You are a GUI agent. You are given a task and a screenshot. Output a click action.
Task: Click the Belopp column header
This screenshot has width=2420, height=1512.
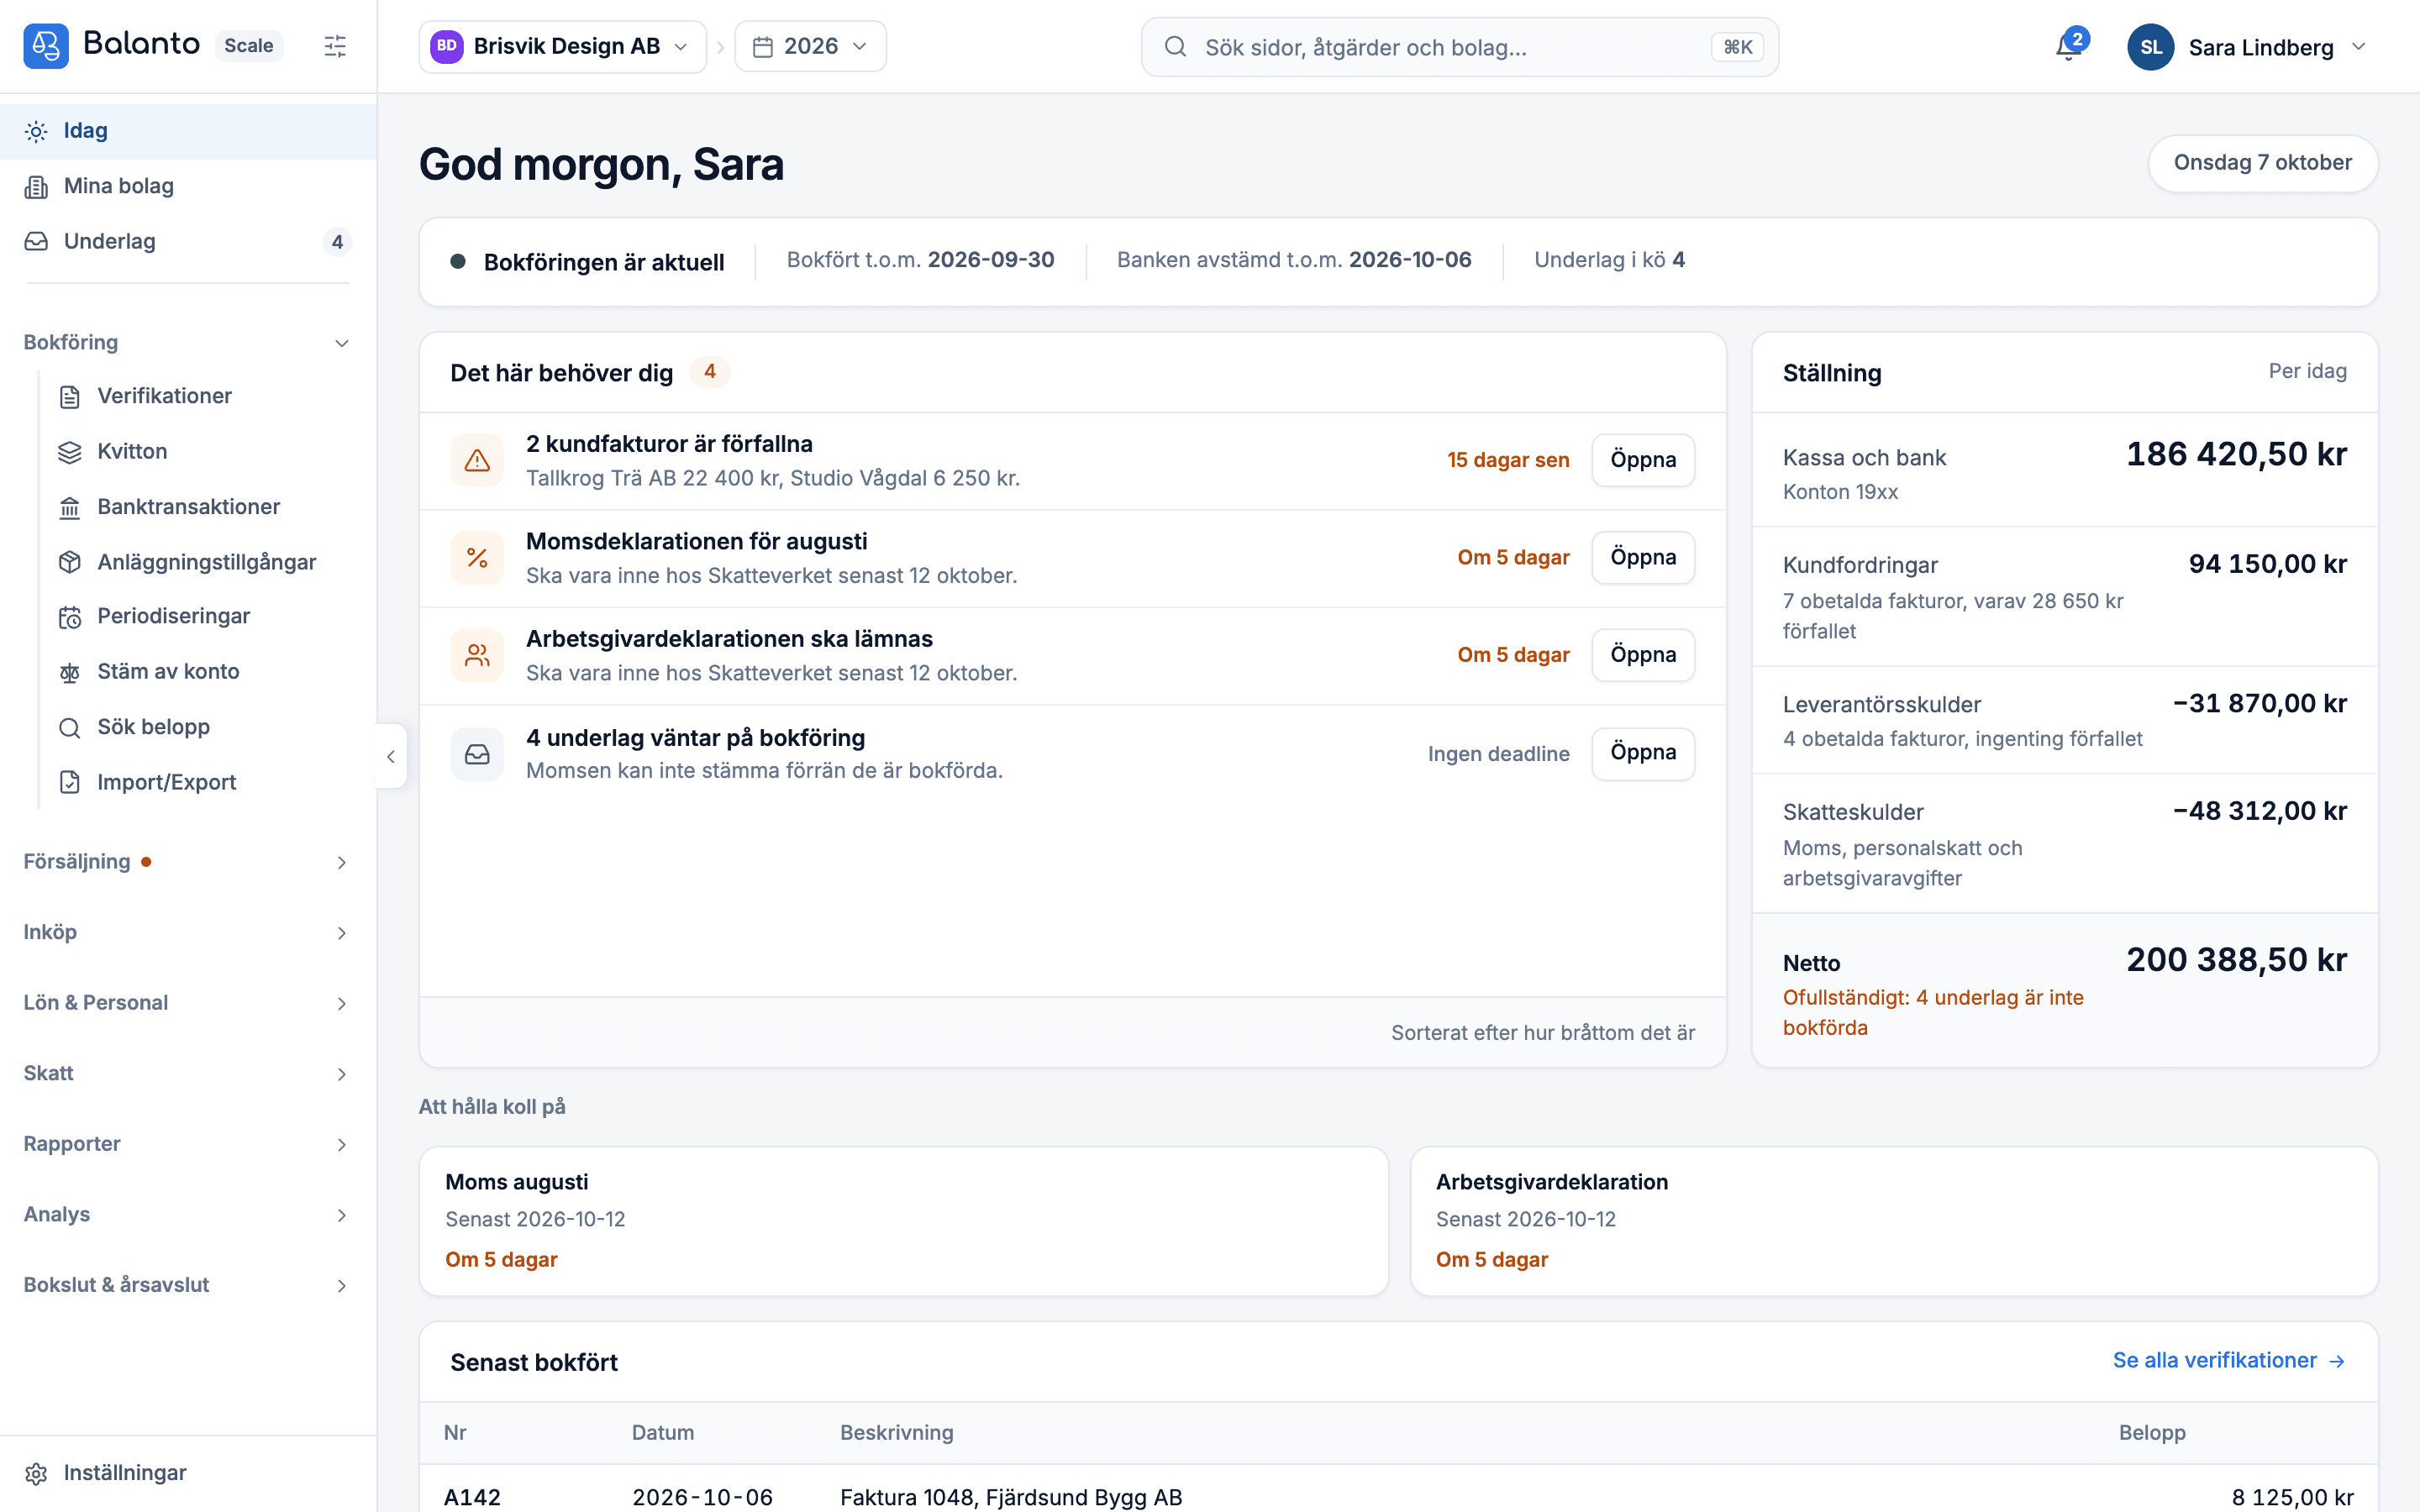point(2152,1433)
